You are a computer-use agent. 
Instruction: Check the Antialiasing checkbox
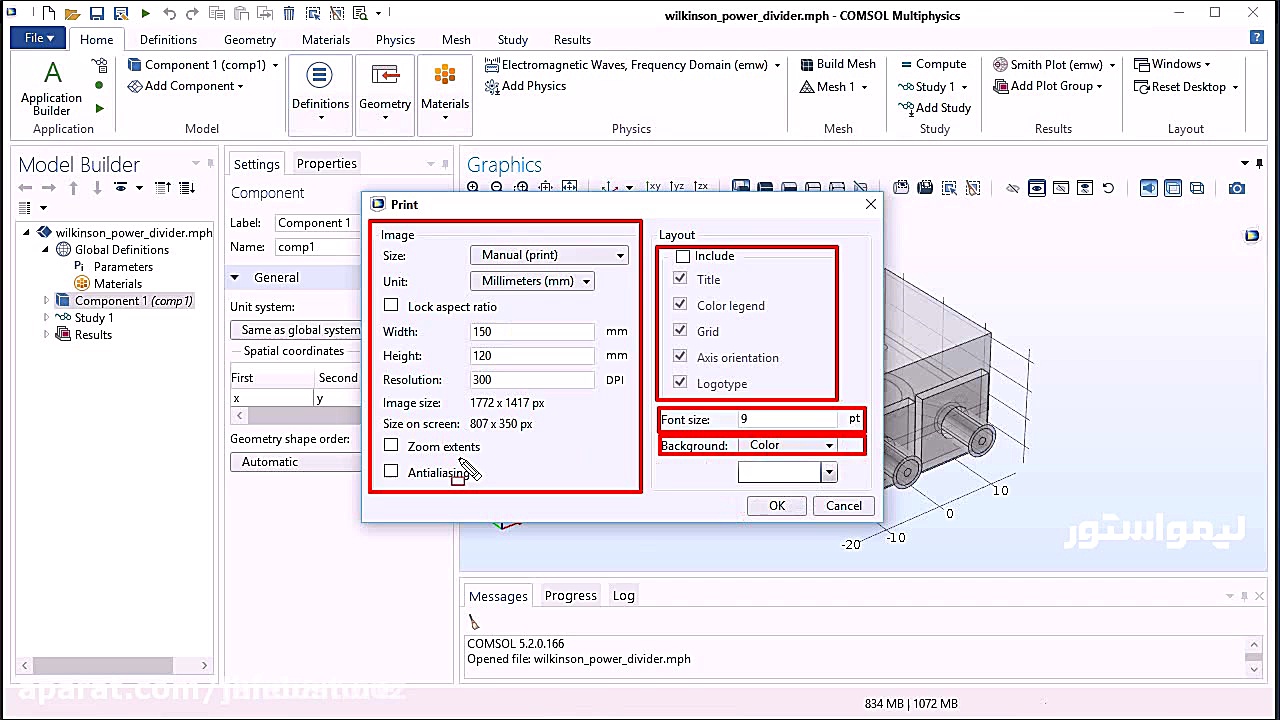click(x=391, y=472)
